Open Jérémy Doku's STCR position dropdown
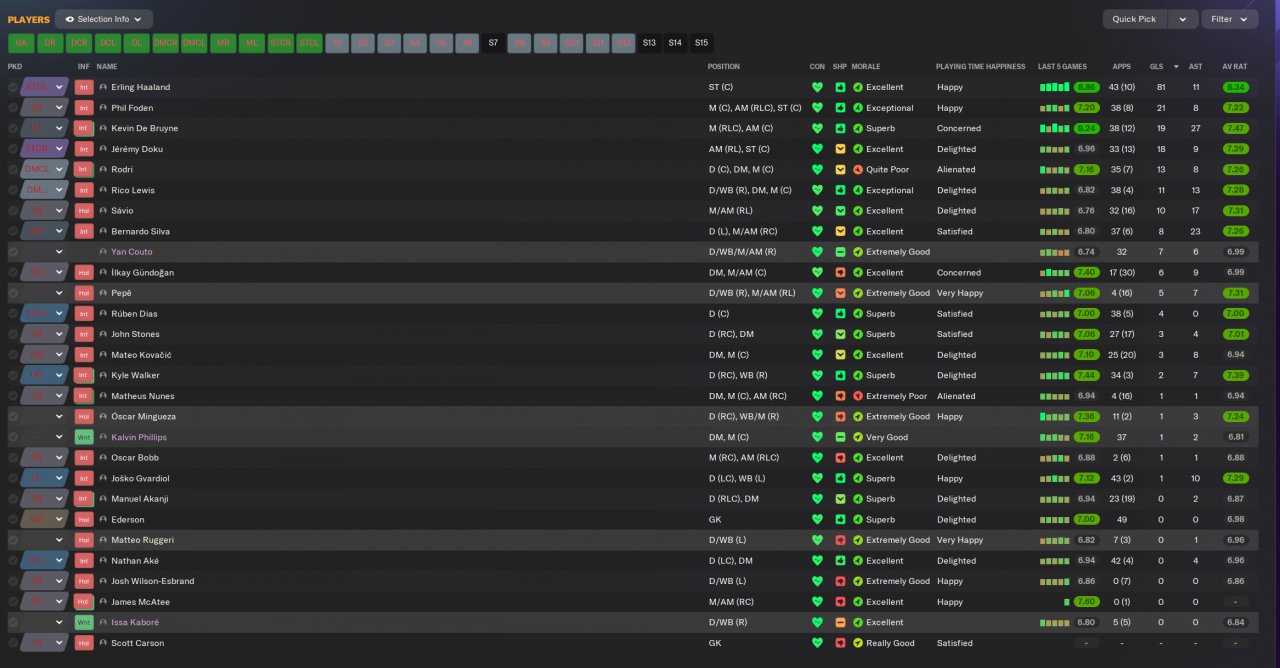 pos(44,149)
